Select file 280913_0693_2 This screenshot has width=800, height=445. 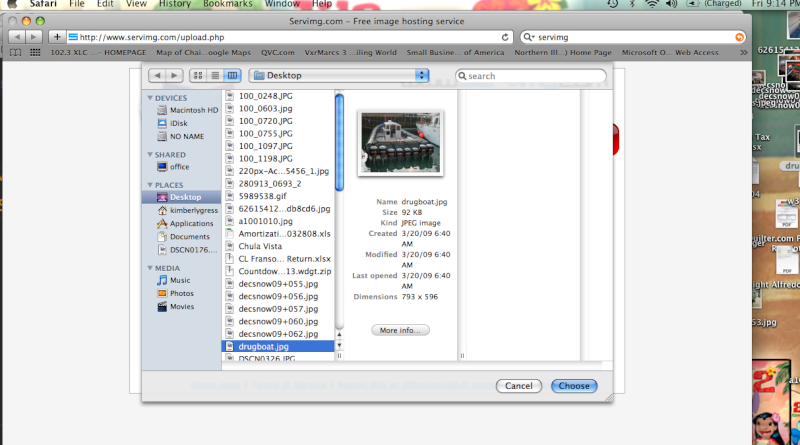279,184
